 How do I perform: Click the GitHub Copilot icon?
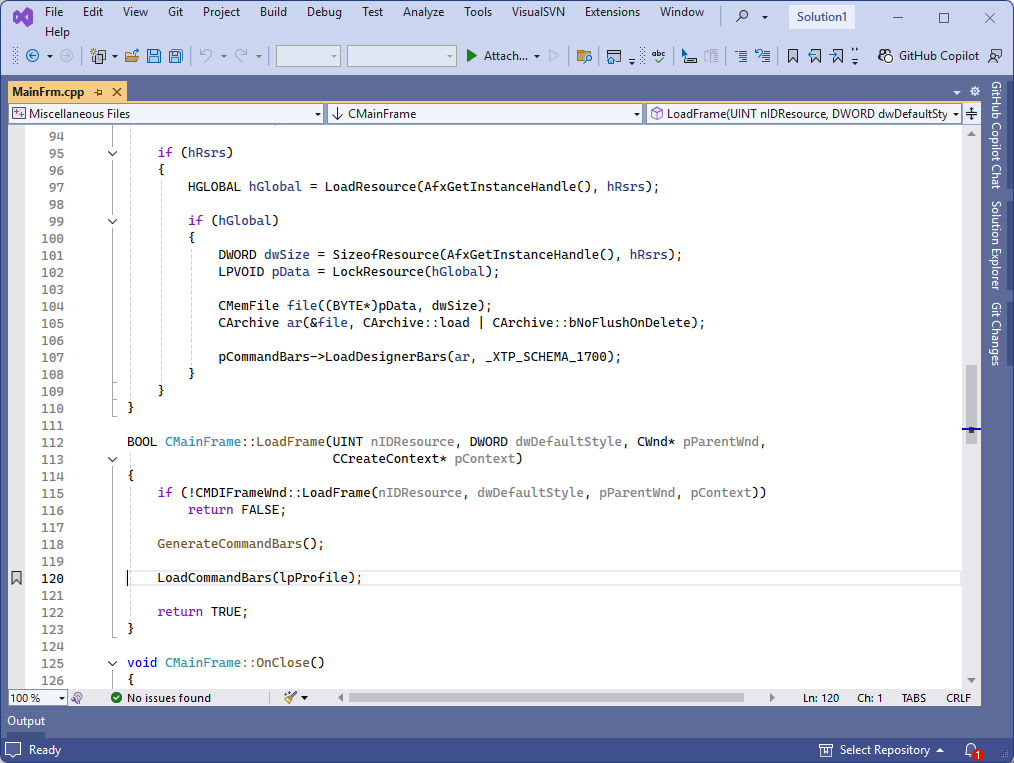885,56
